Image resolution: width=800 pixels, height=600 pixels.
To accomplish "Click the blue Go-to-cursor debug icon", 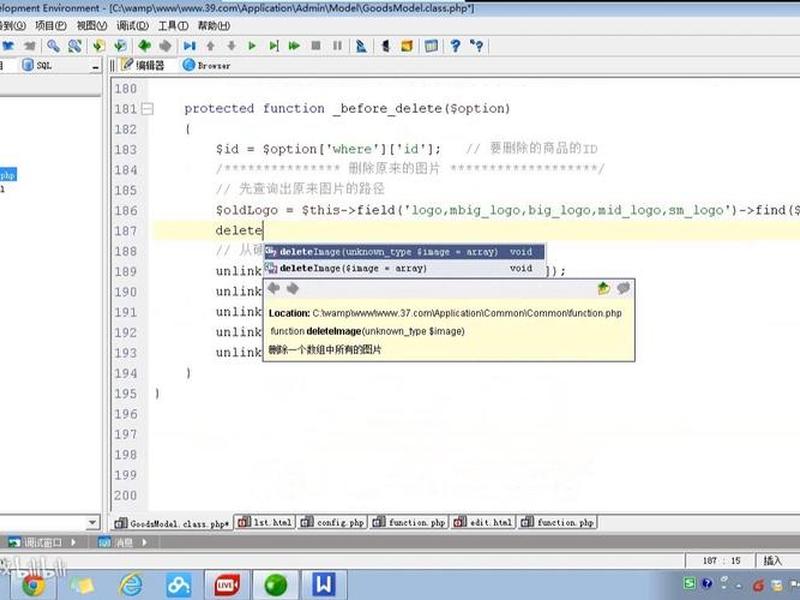I will coord(189,46).
